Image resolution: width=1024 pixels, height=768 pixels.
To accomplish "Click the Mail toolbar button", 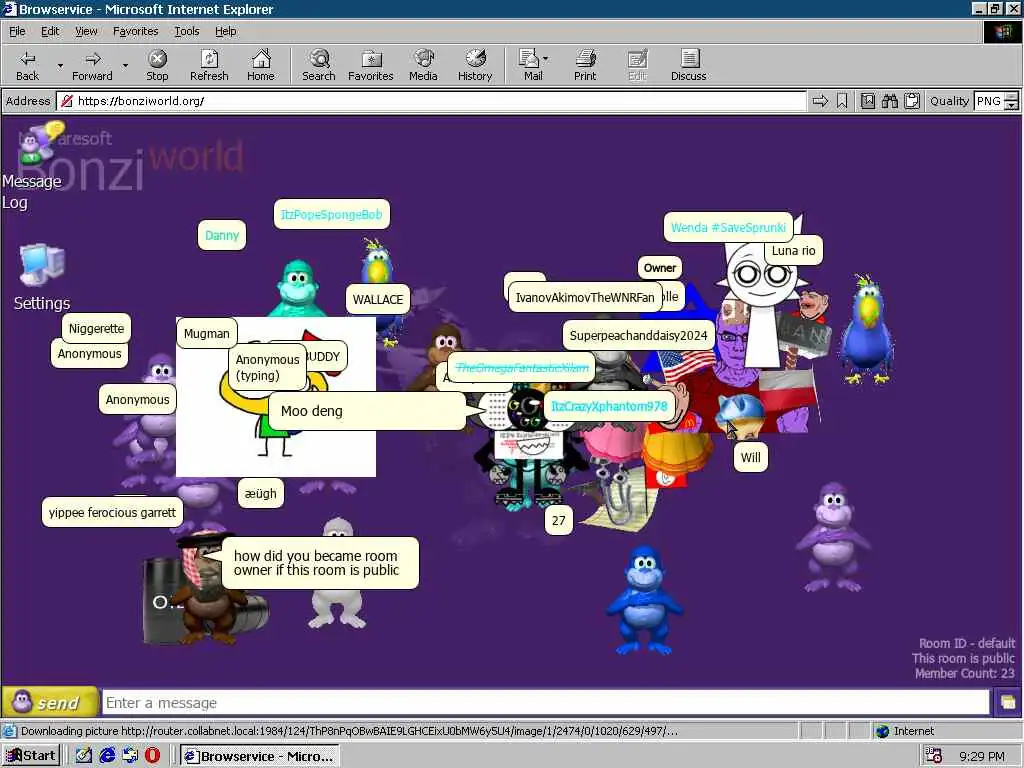I will click(532, 65).
